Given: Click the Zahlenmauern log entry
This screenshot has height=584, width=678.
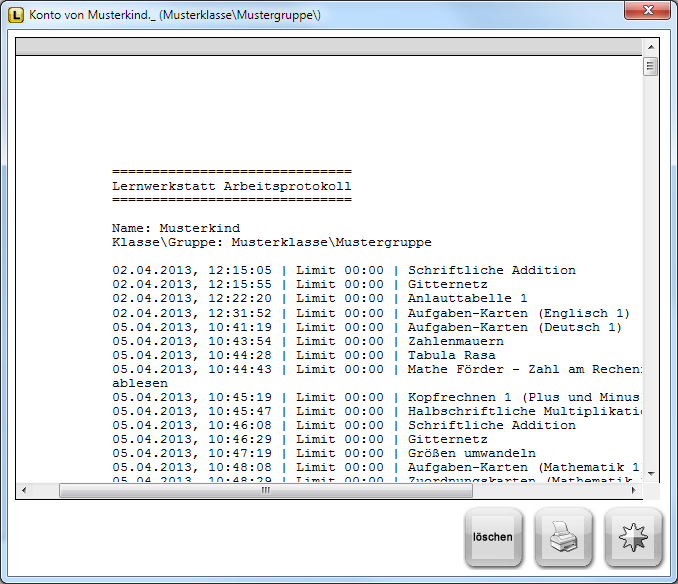Looking at the screenshot, I should point(455,341).
